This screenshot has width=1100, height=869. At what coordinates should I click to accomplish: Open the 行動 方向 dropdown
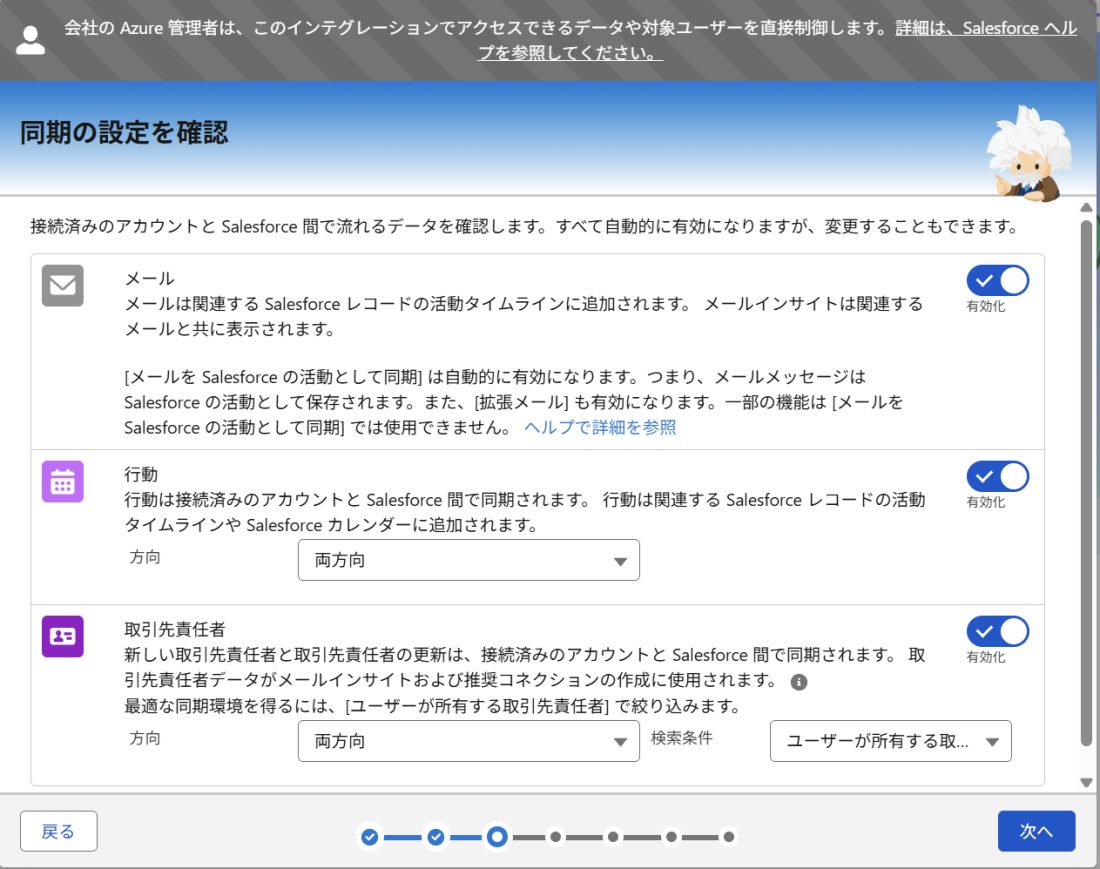(469, 560)
